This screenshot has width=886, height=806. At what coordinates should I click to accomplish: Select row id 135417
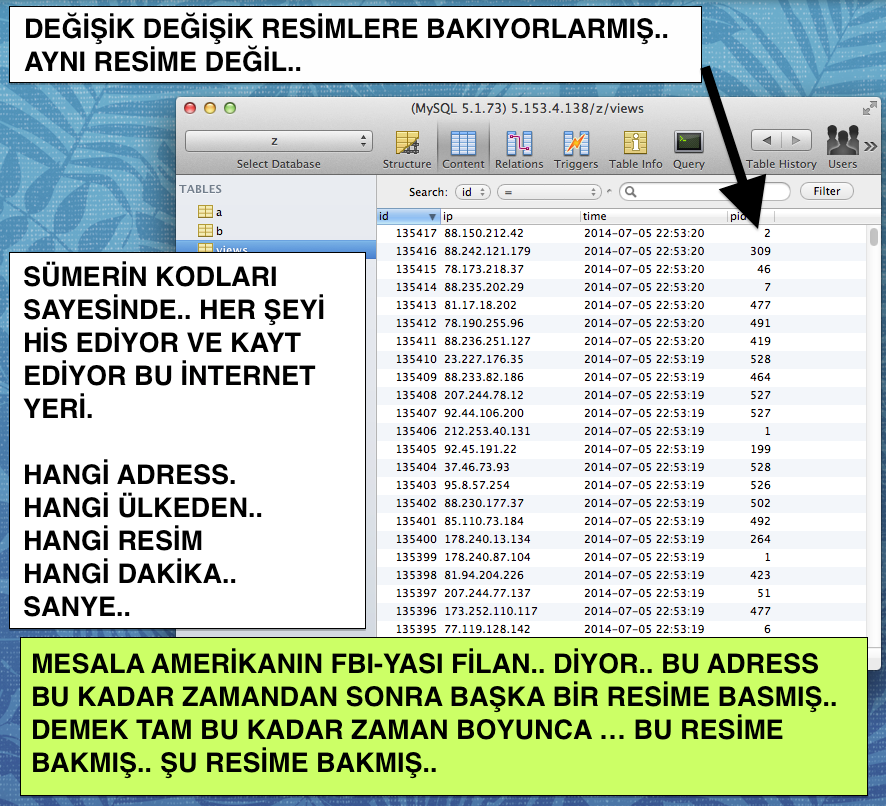click(x=416, y=233)
